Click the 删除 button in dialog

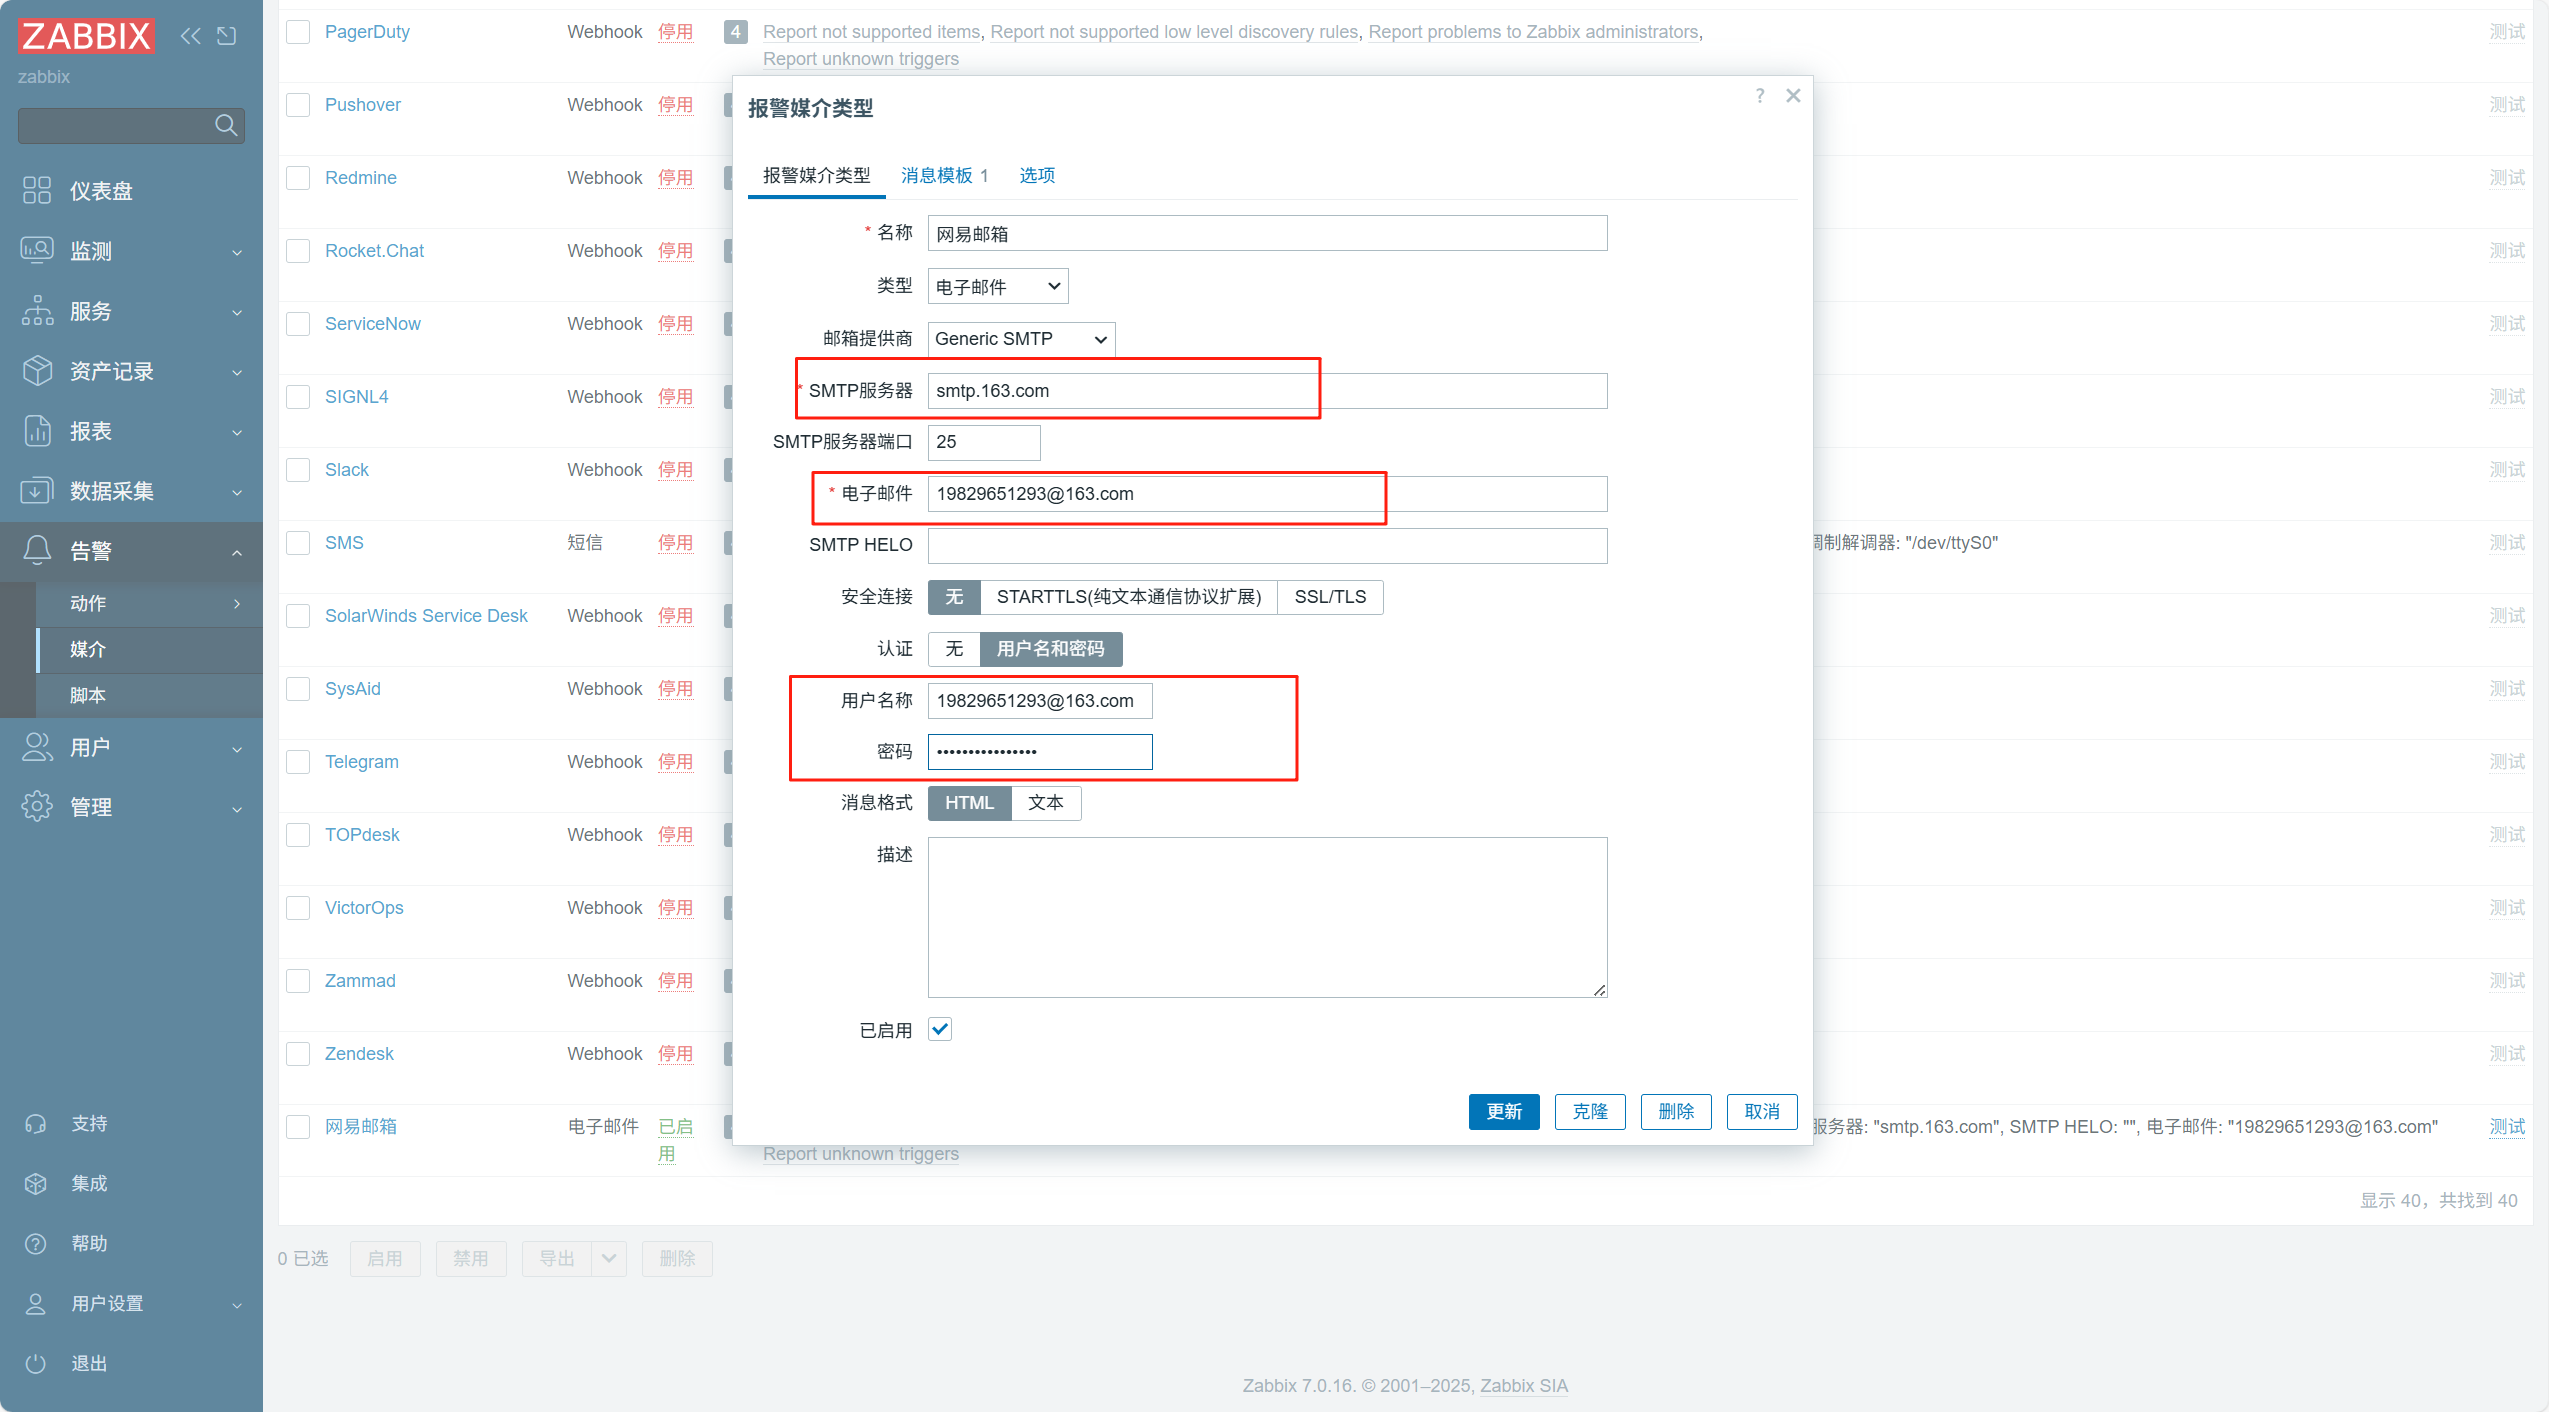point(1676,1112)
